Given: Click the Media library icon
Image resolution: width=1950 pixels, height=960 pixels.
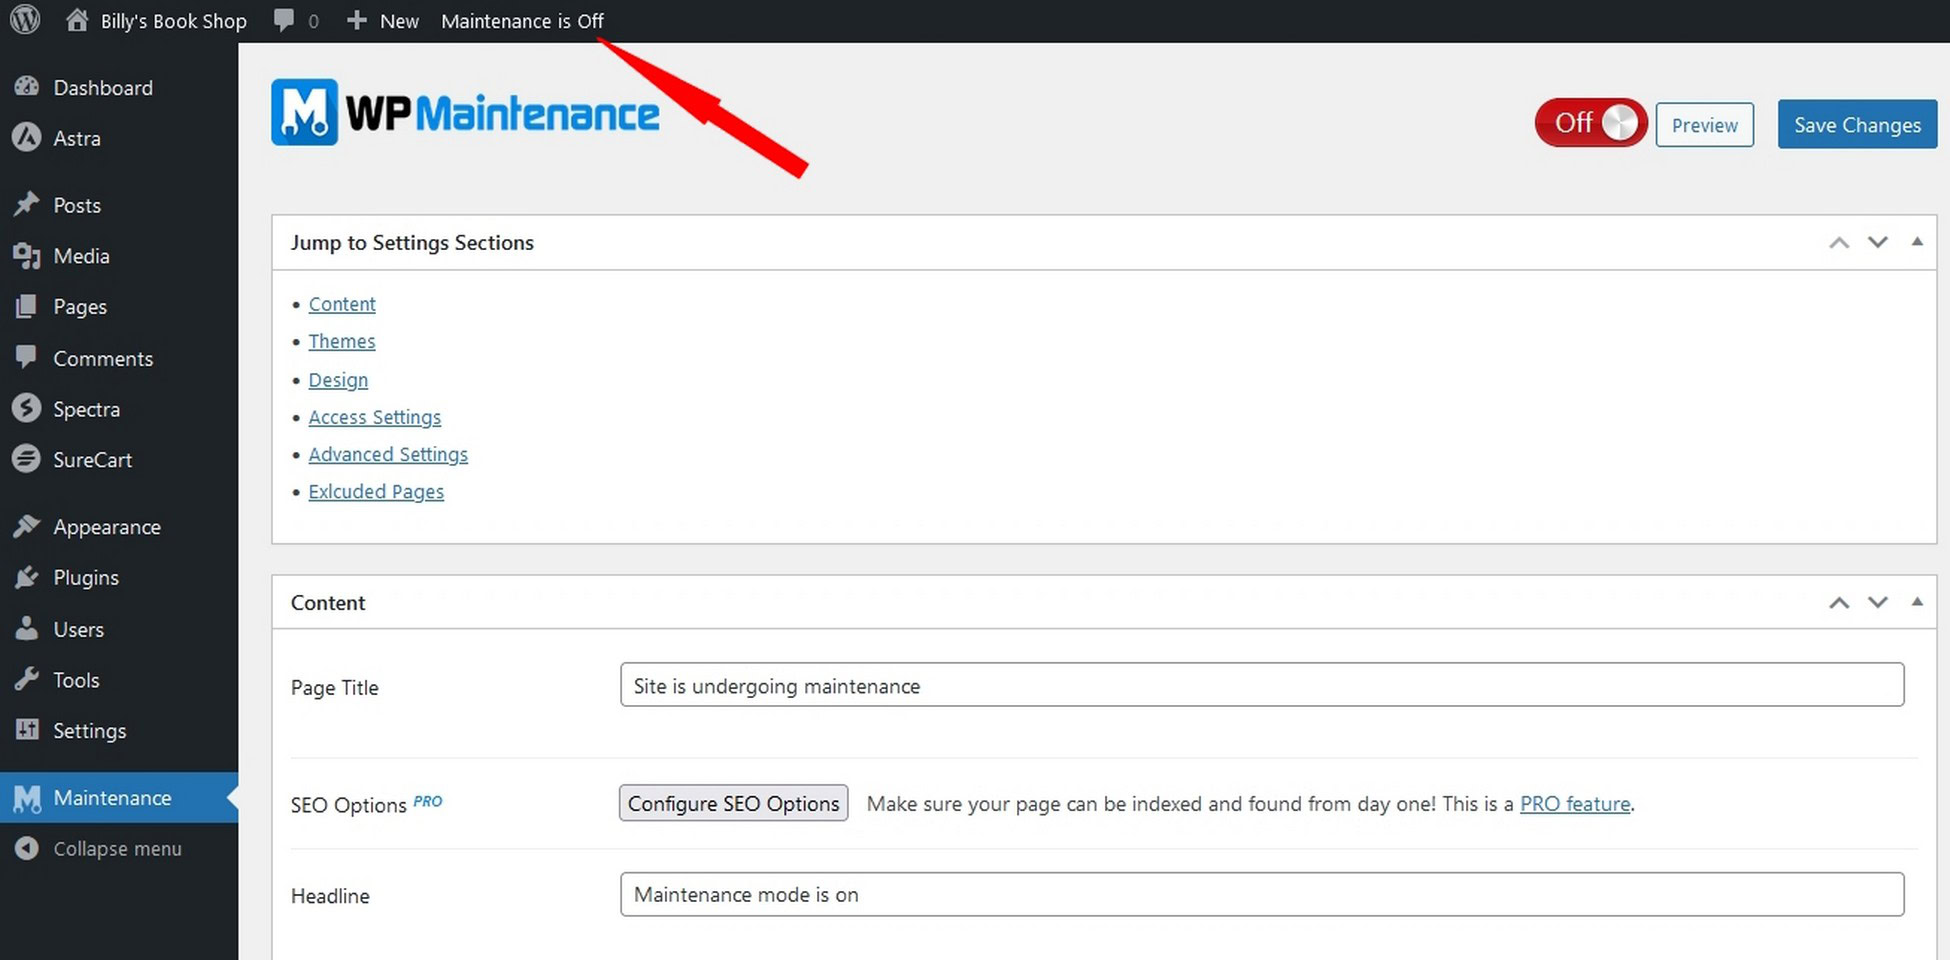Looking at the screenshot, I should point(27,256).
